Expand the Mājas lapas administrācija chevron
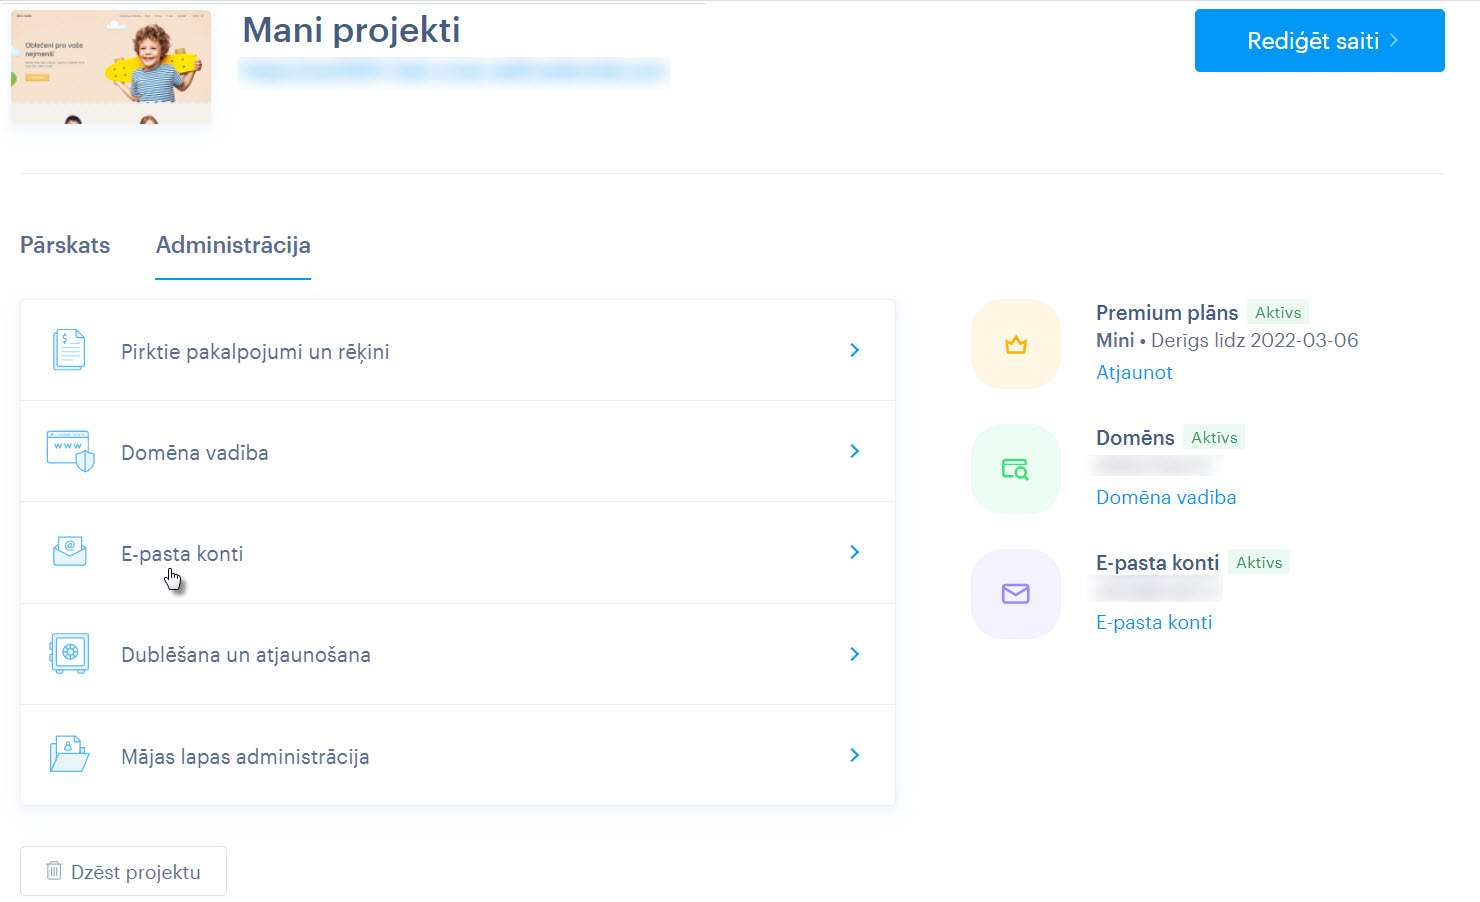This screenshot has width=1480, height=902. [x=854, y=755]
